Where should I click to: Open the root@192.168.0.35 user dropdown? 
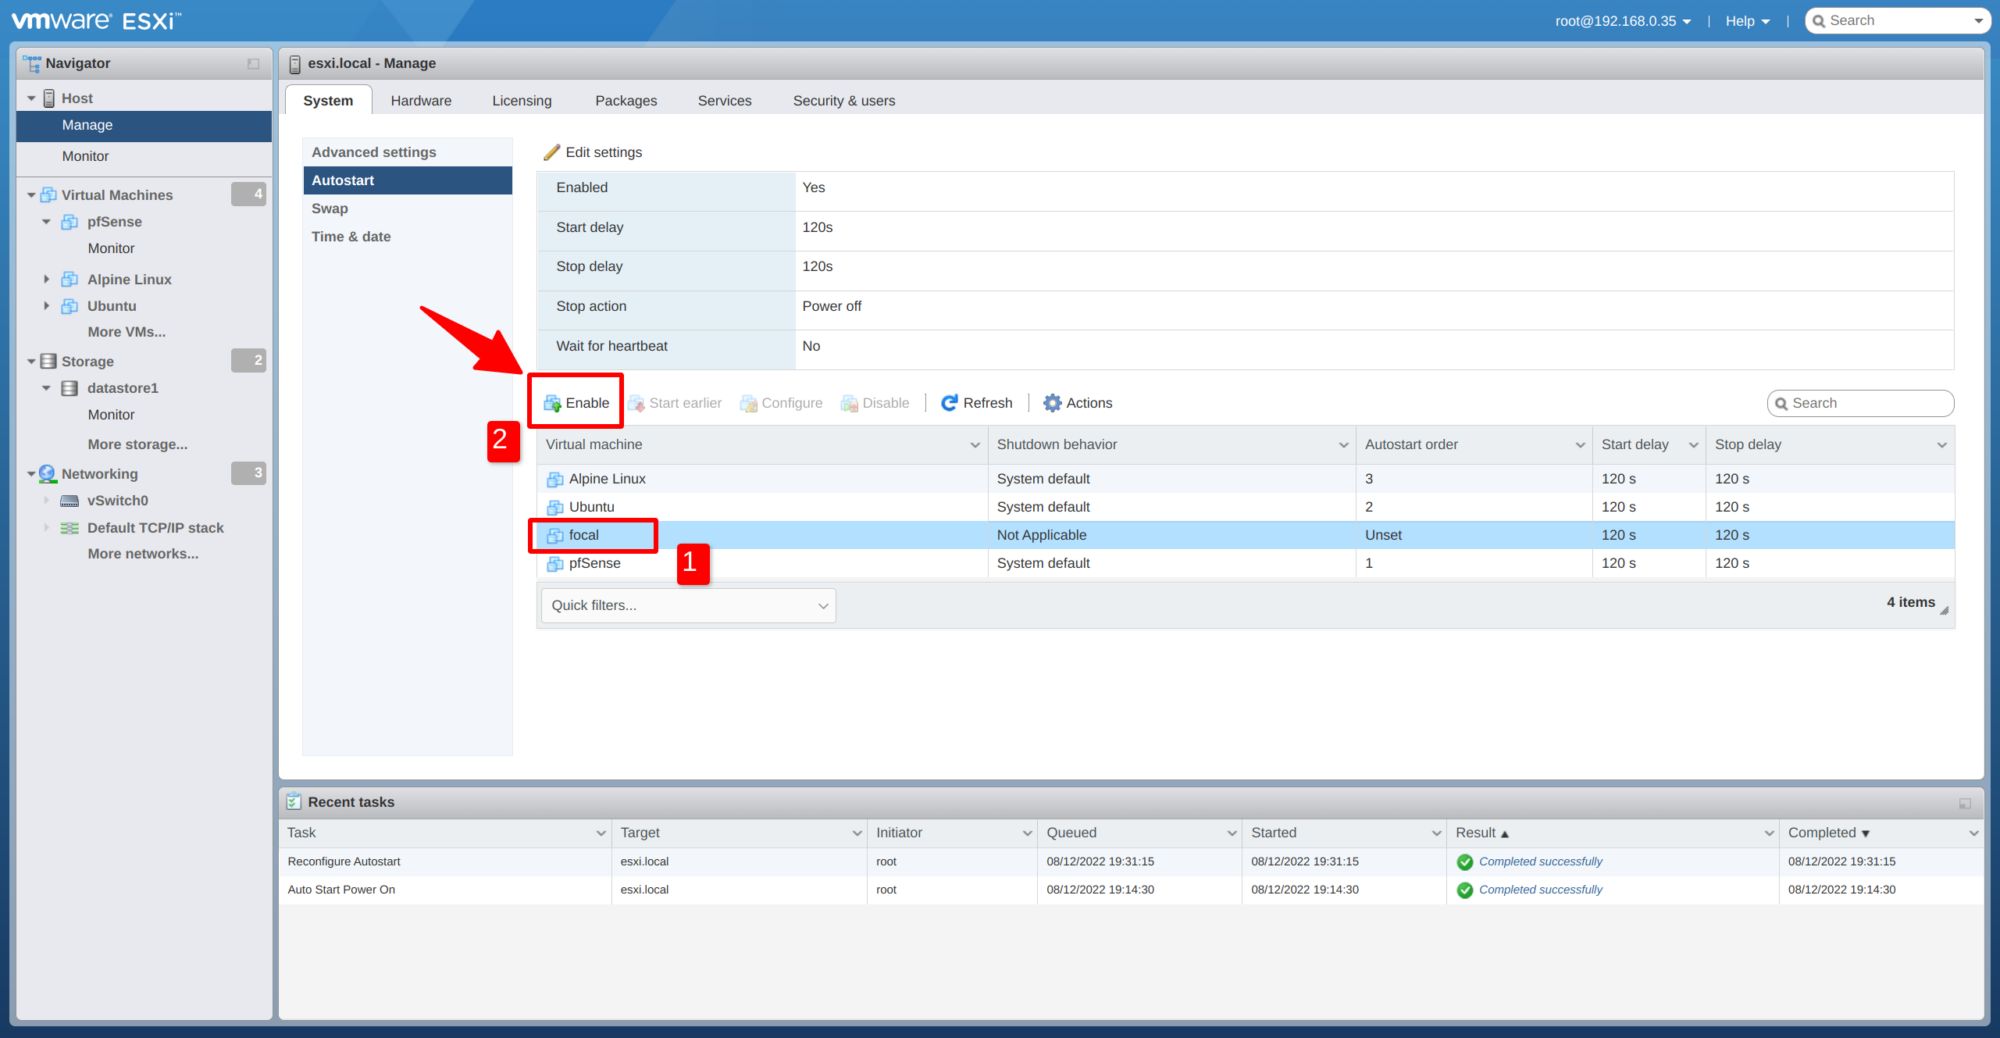[x=1622, y=21]
